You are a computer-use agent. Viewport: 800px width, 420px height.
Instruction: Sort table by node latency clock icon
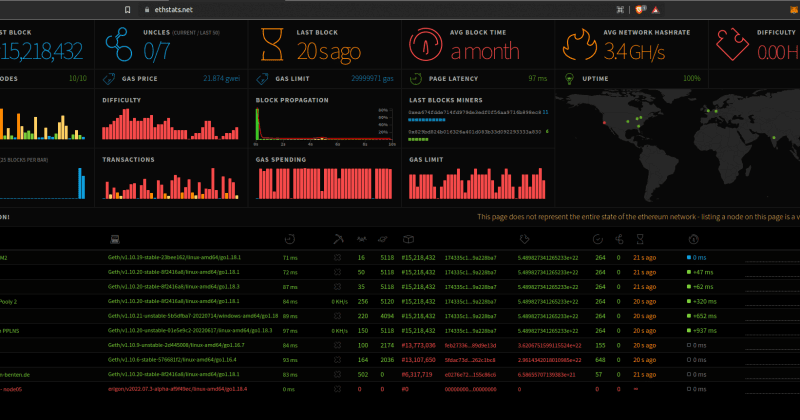coord(289,239)
